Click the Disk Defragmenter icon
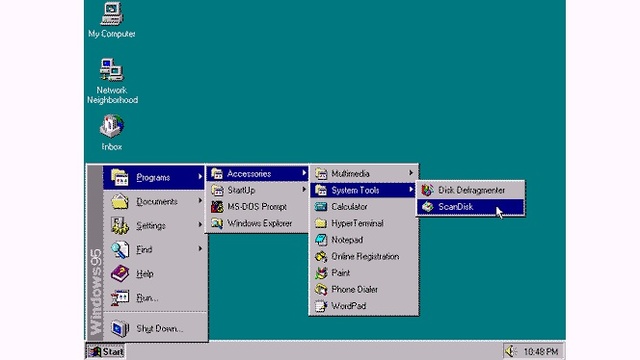640x360 pixels. click(427, 190)
